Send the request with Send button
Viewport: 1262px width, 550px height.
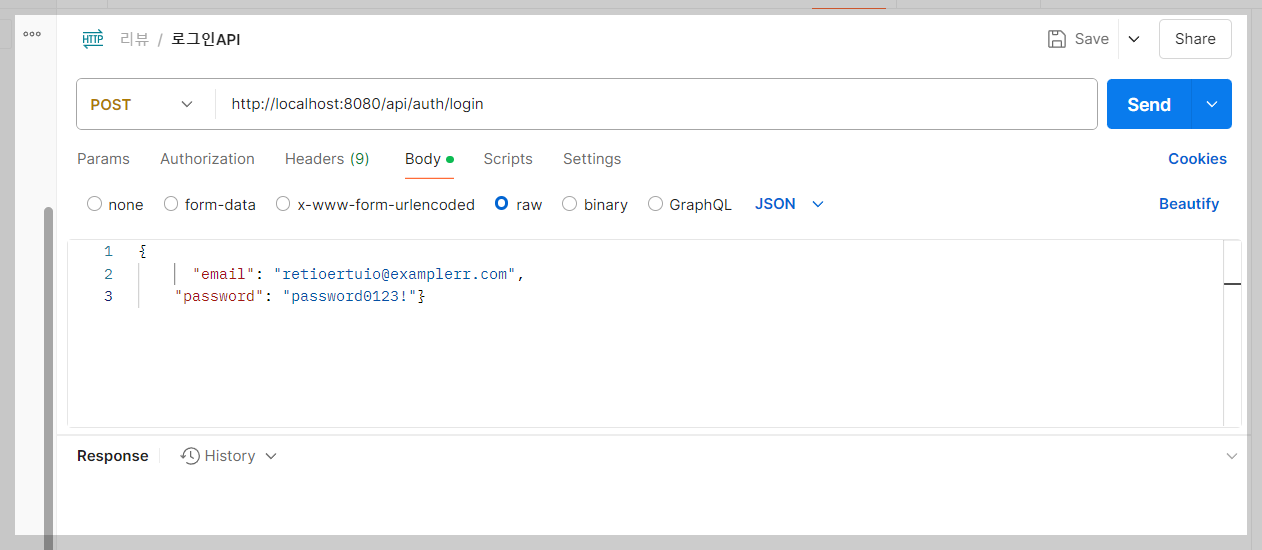tap(1149, 104)
